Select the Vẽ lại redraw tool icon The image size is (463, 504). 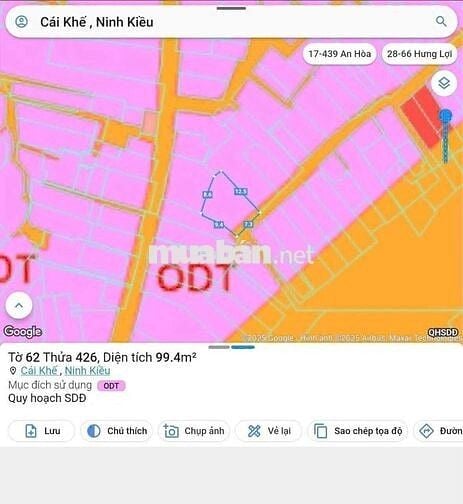[254, 431]
